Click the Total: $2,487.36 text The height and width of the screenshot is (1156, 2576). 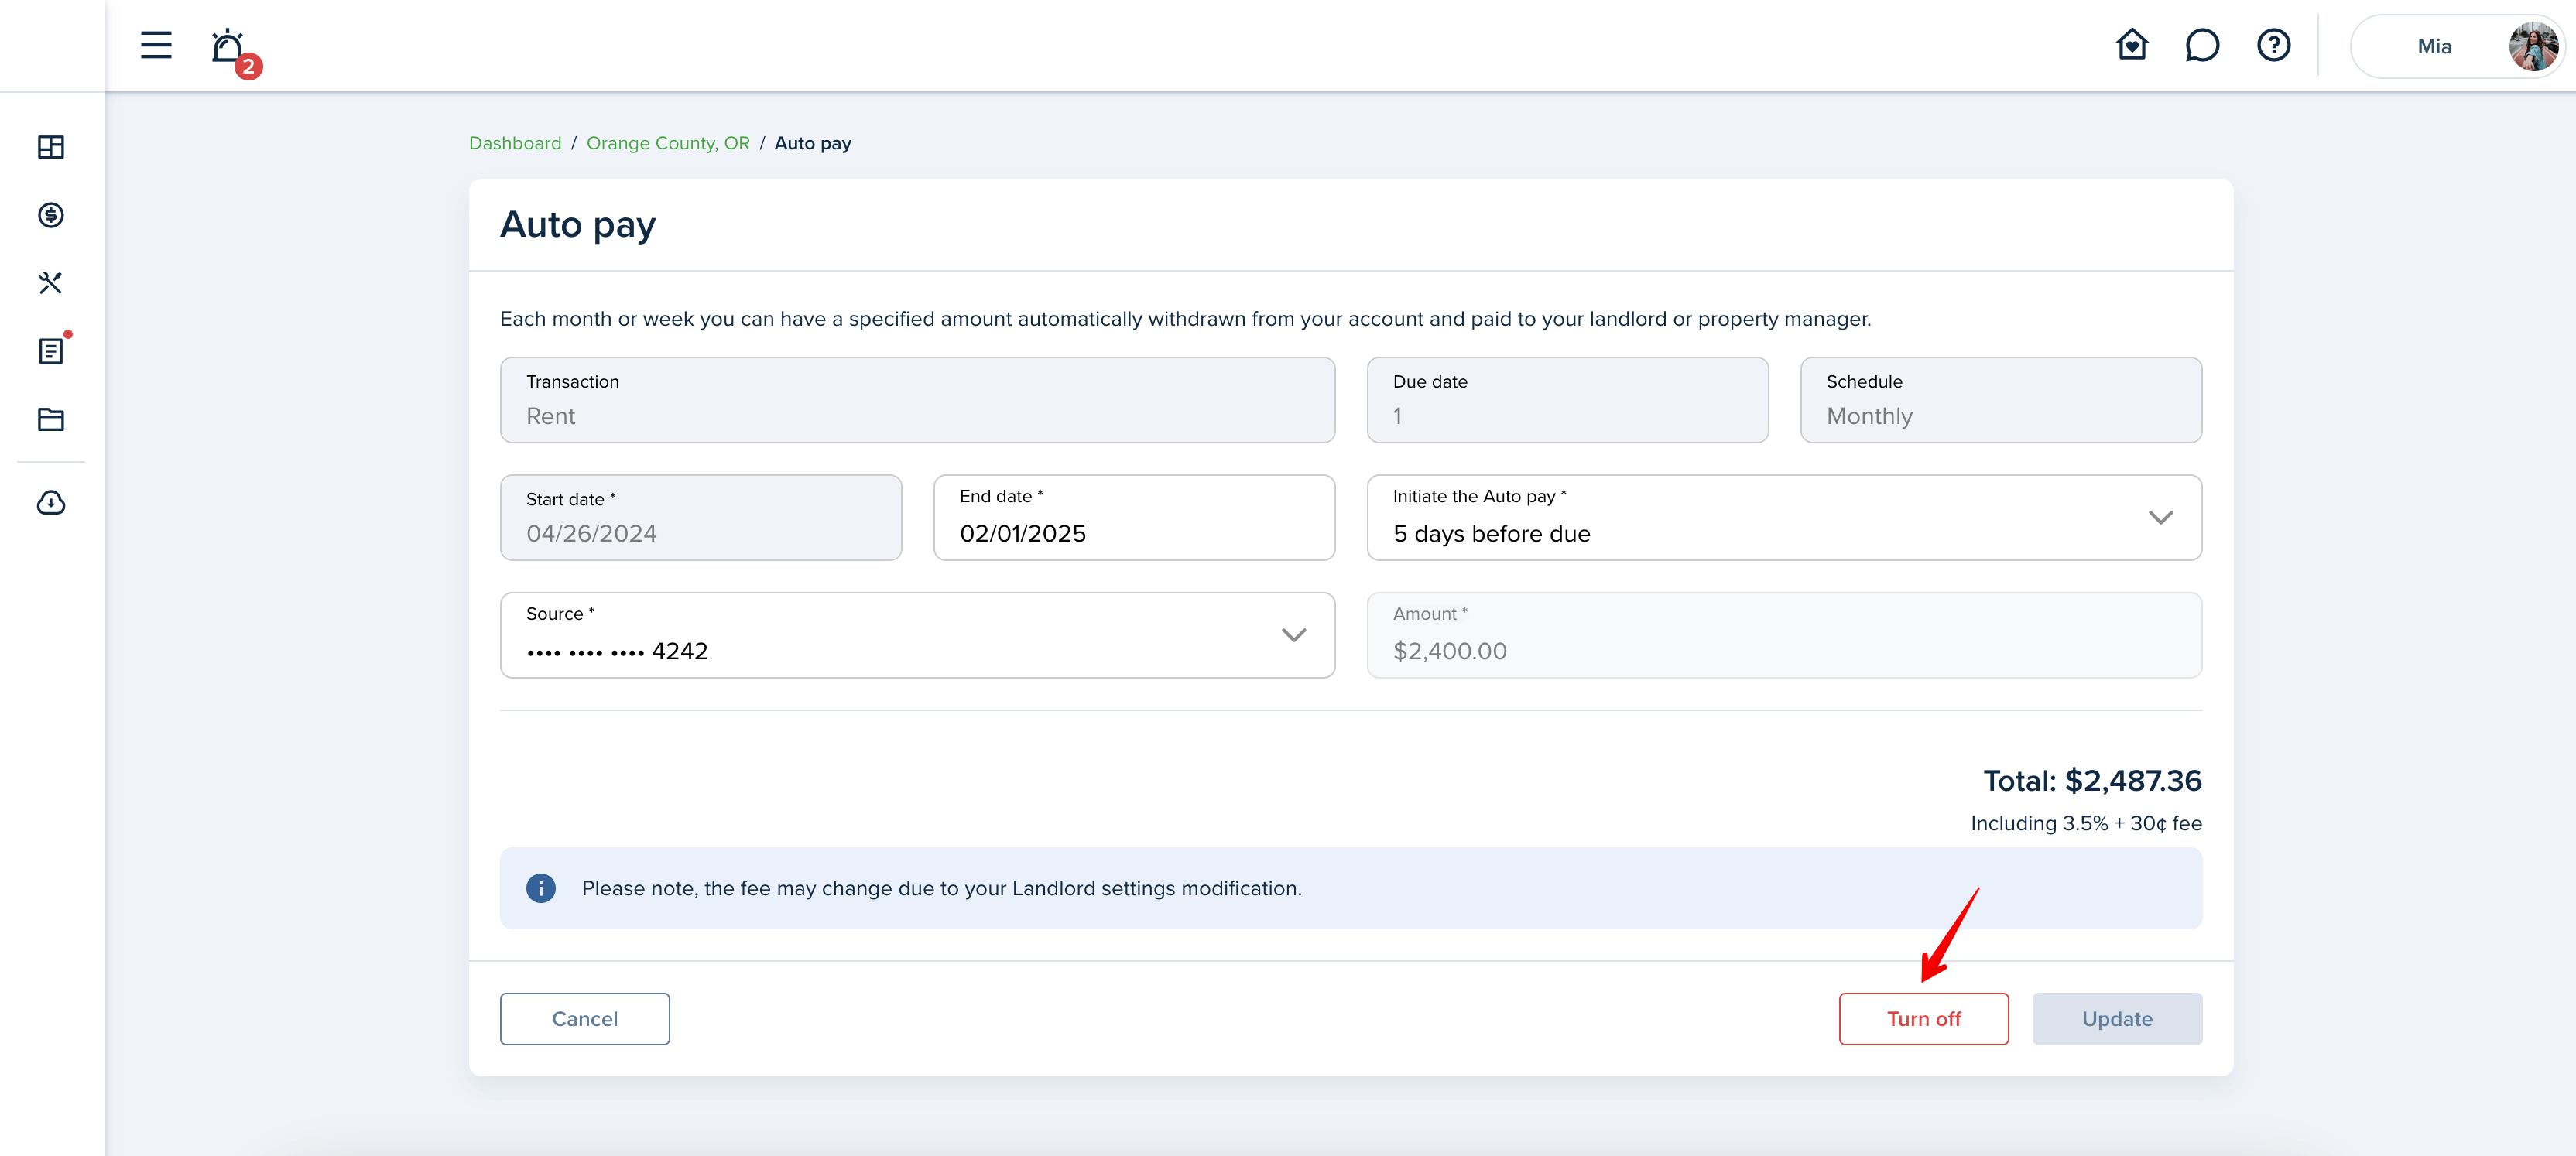point(2092,780)
